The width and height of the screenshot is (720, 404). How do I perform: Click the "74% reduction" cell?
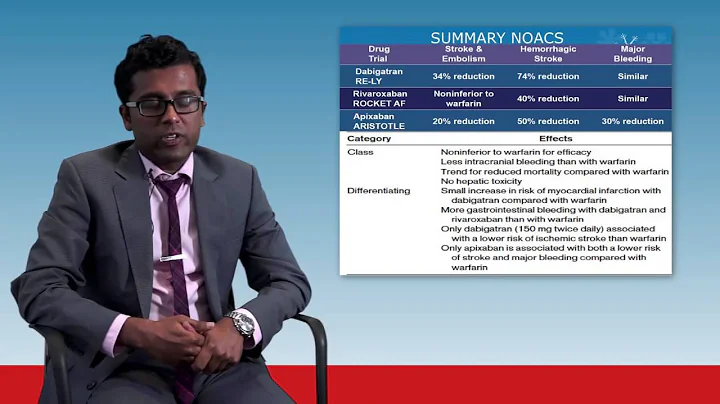click(x=548, y=76)
